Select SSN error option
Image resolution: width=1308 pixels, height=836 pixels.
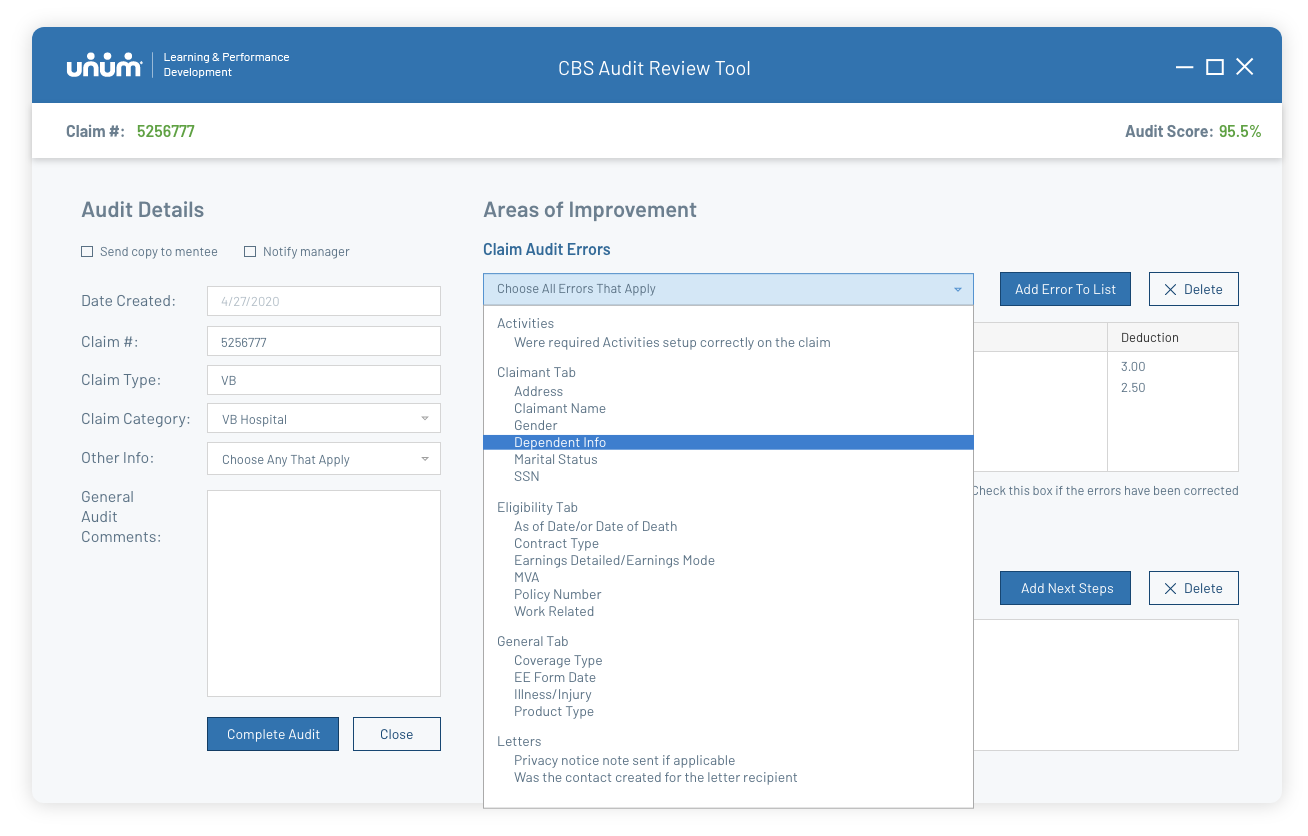click(527, 476)
